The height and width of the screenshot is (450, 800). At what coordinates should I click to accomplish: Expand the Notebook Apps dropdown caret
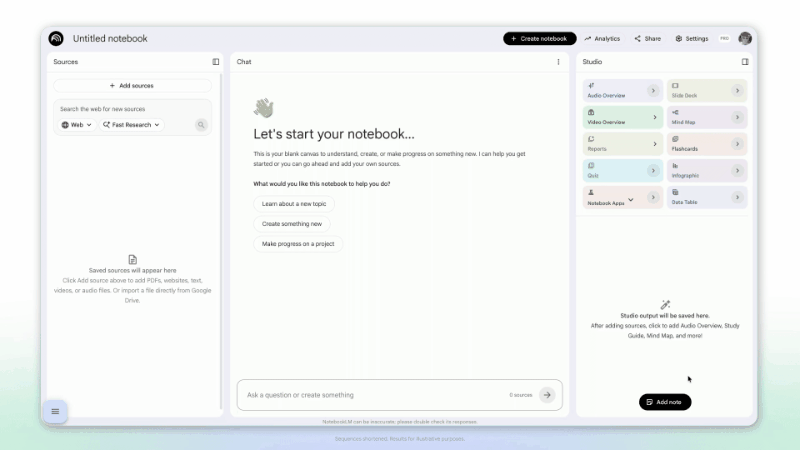[x=631, y=200]
